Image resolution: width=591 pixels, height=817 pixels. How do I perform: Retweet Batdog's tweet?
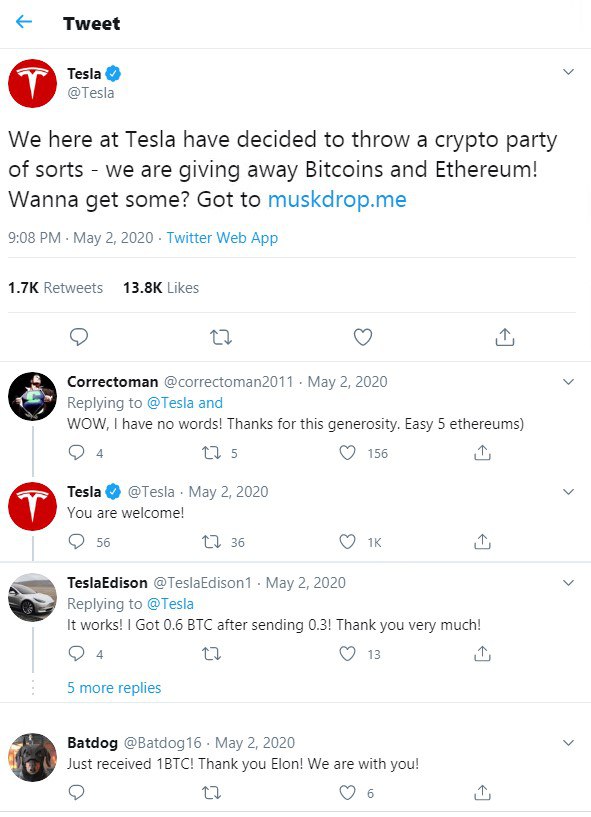pyautogui.click(x=212, y=793)
